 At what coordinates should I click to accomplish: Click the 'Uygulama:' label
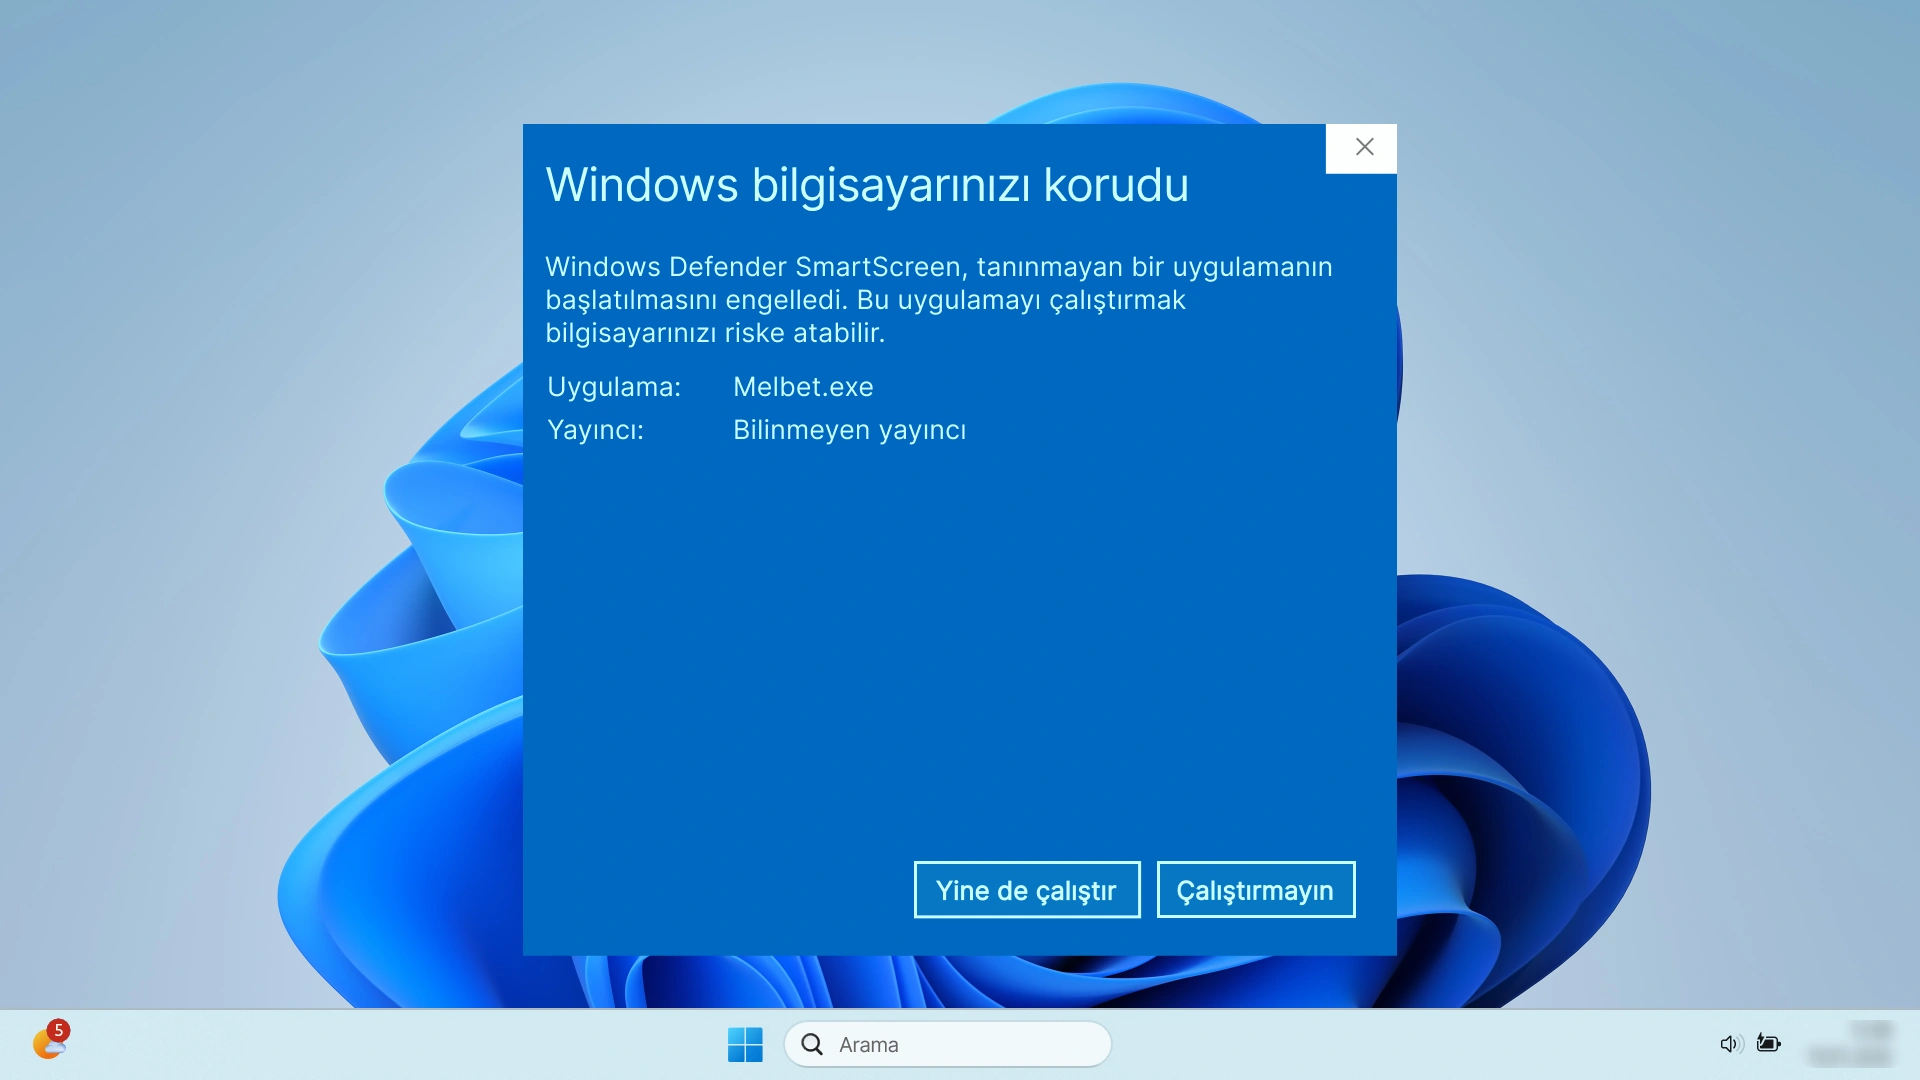coord(614,387)
